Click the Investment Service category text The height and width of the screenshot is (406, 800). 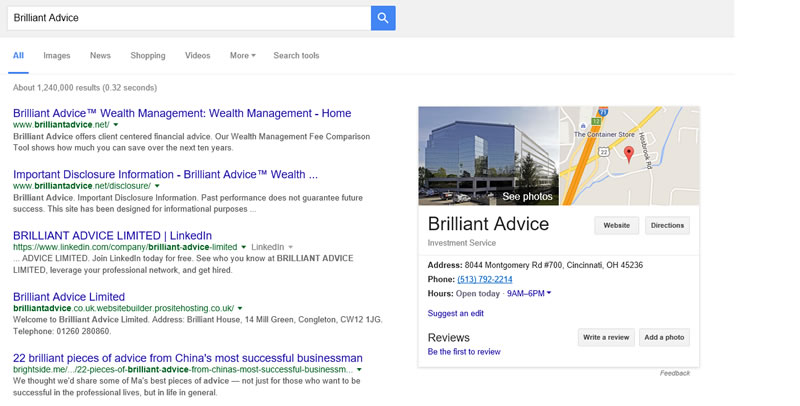(x=462, y=243)
